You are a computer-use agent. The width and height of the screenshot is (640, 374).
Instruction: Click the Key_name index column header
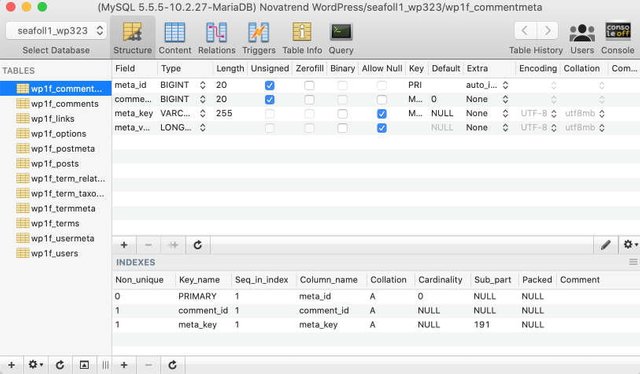pyautogui.click(x=203, y=280)
